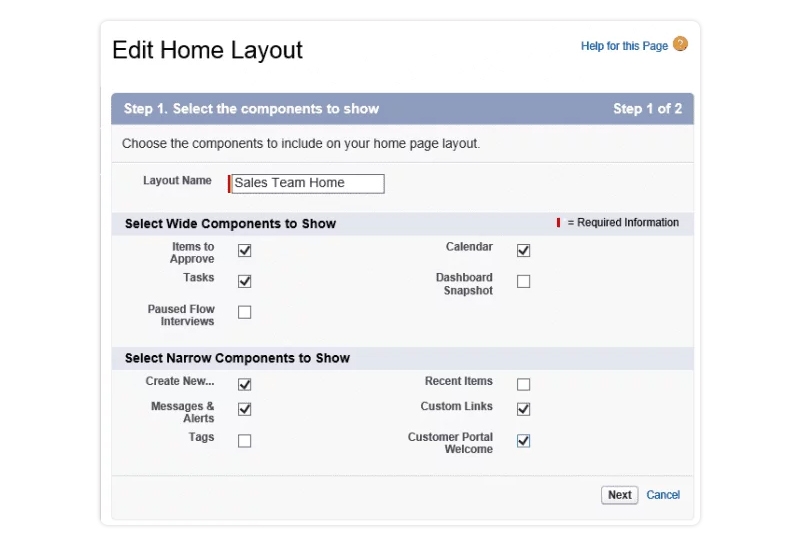Click the Layout Name label

[177, 181]
